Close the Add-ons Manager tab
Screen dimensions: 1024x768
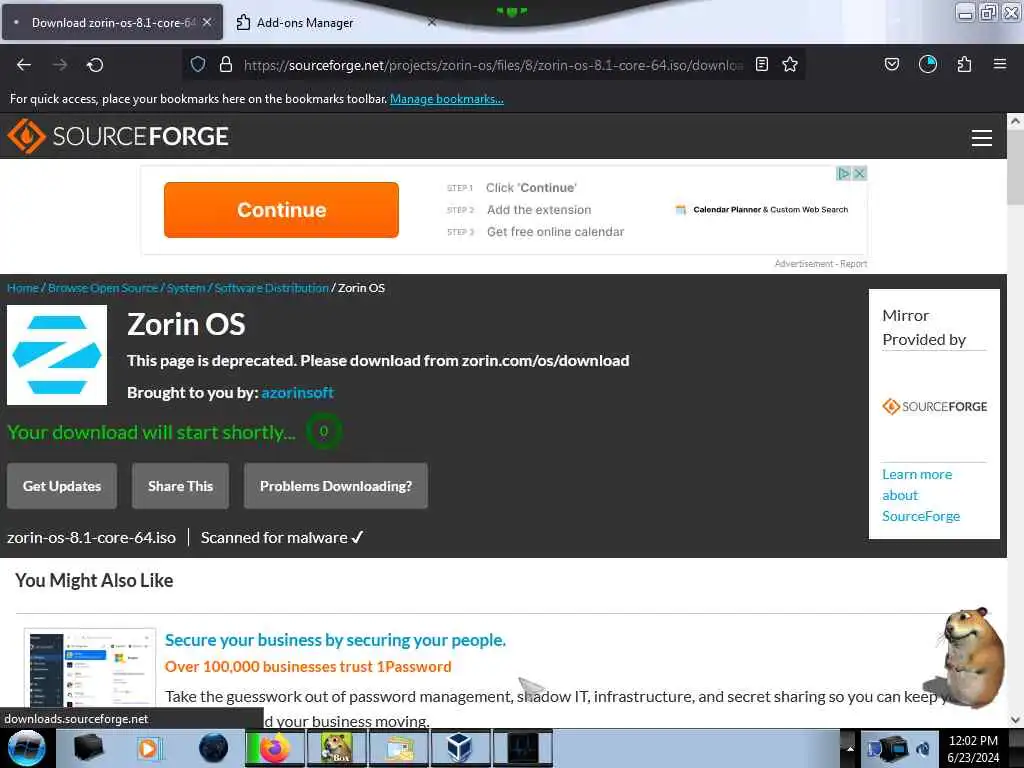pos(431,22)
